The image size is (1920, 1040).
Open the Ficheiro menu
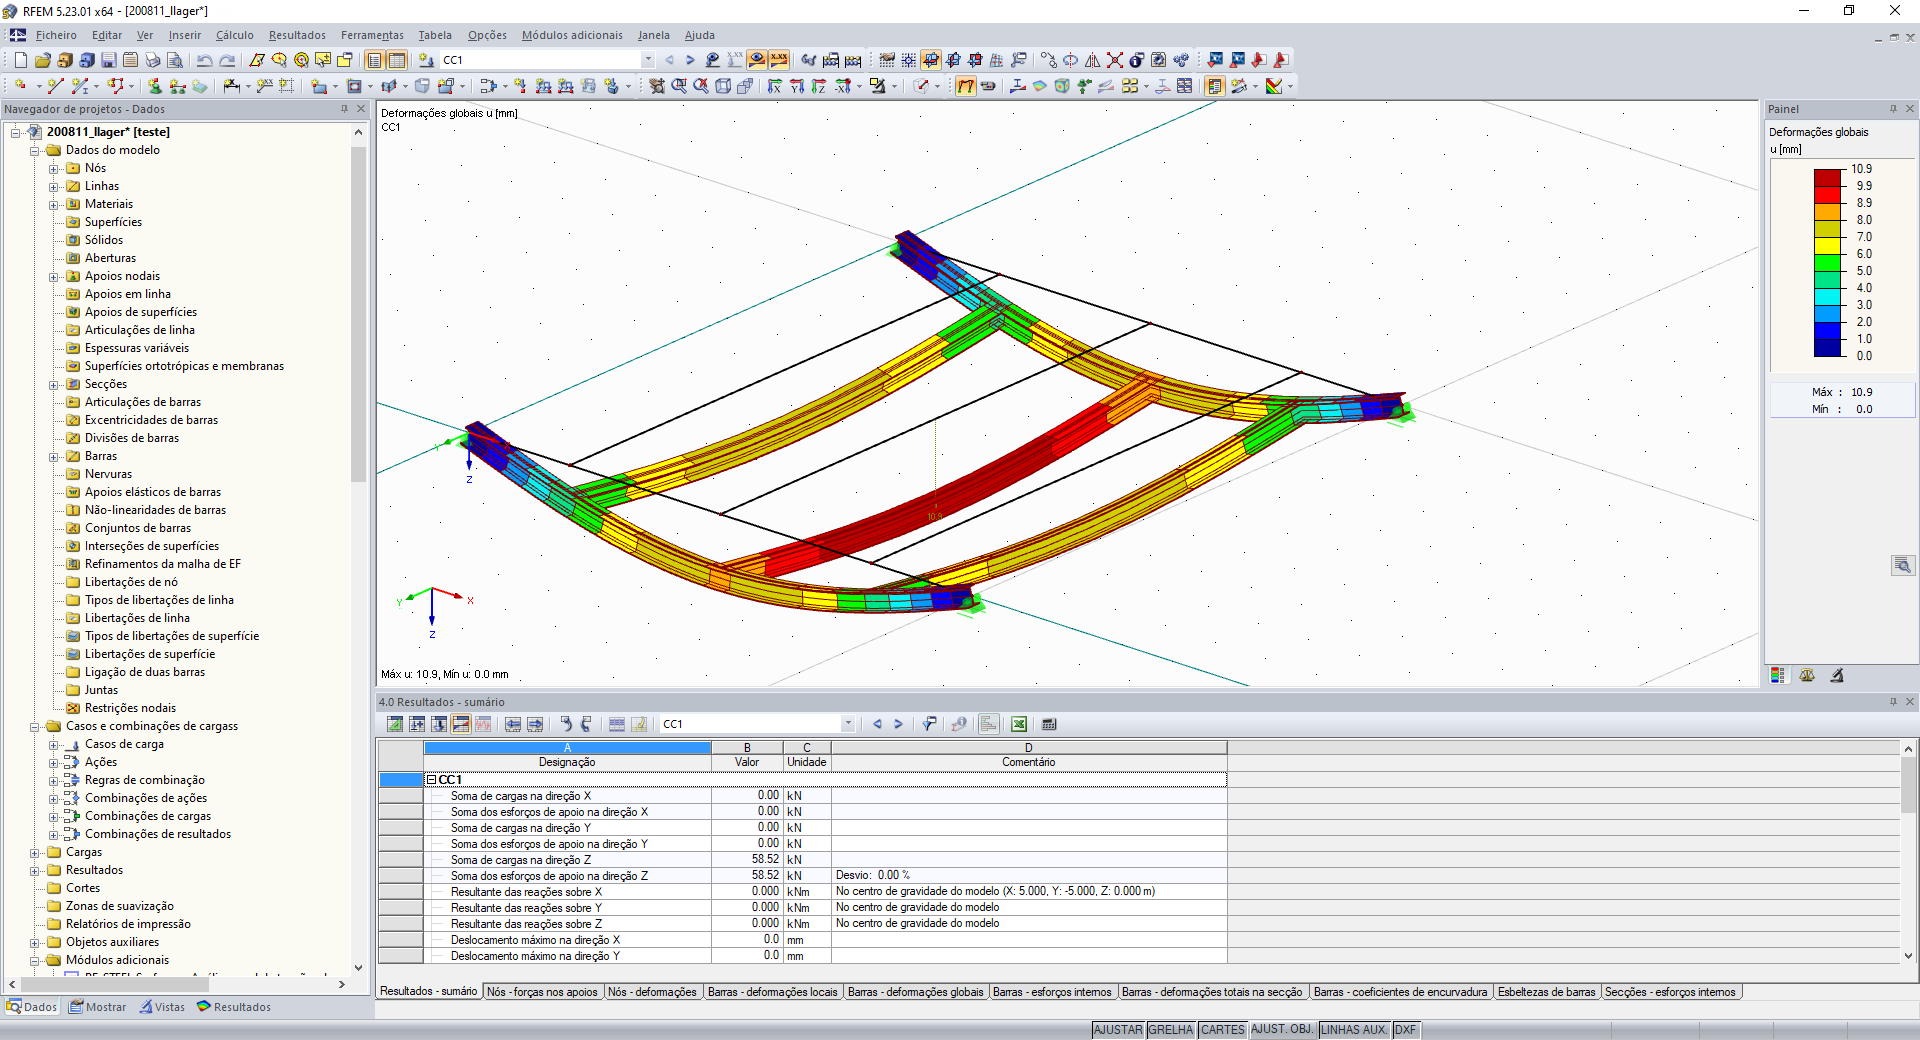tap(56, 35)
